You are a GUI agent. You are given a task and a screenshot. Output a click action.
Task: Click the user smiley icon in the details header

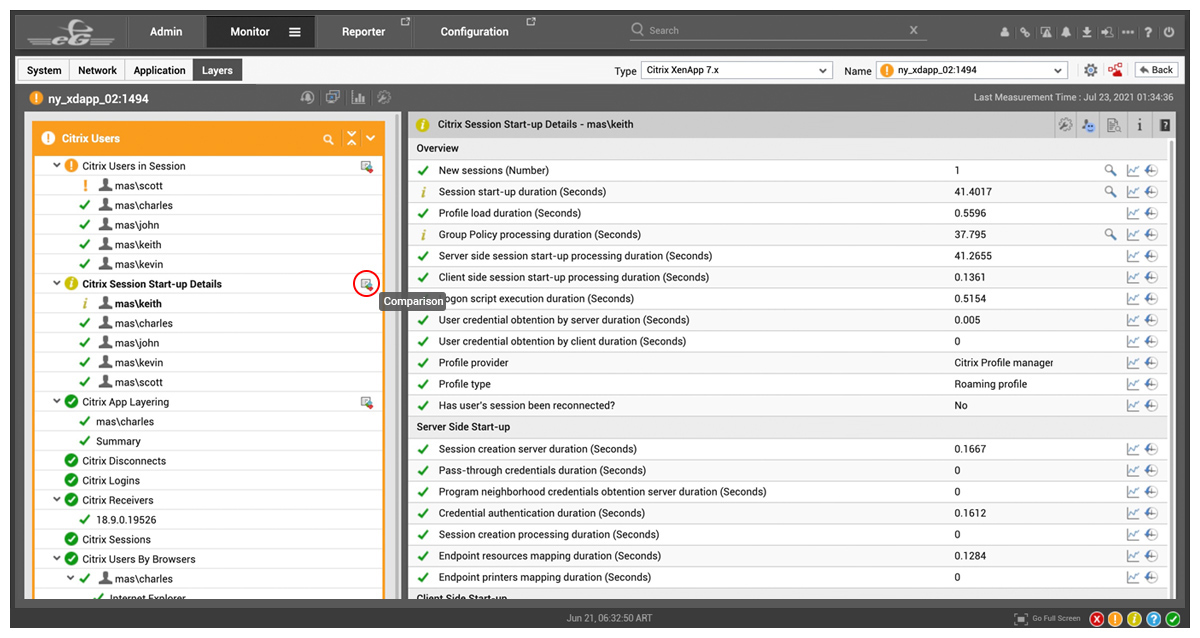pos(1089,125)
